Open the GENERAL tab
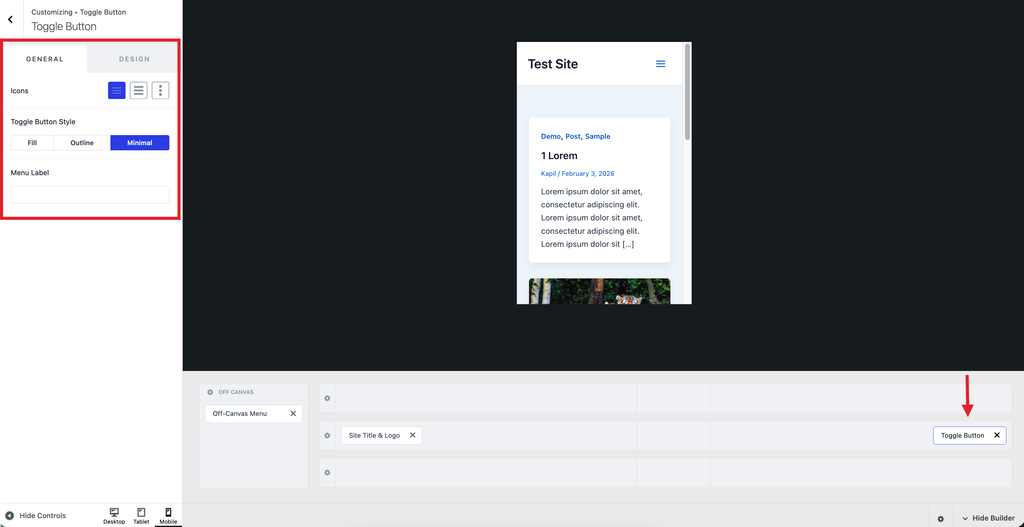This screenshot has width=1024, height=527. coord(44,59)
